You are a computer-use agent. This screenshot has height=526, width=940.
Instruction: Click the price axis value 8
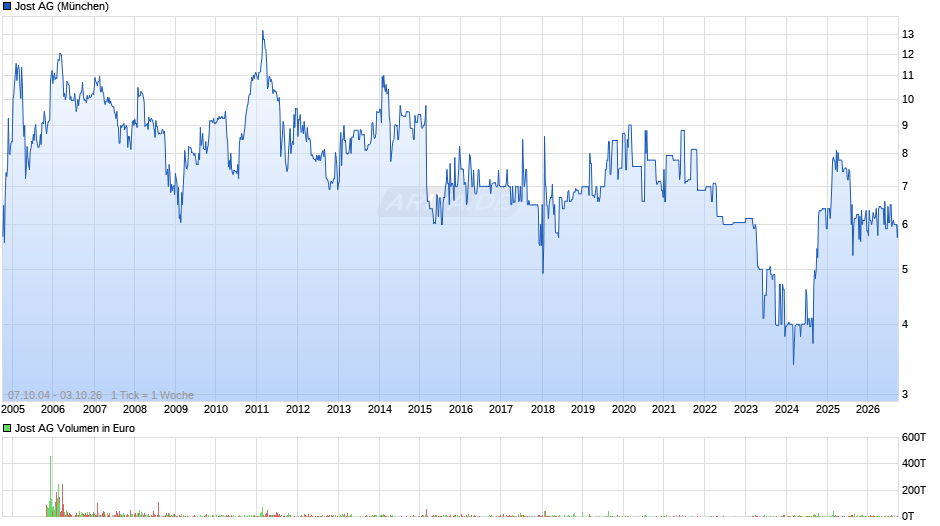coord(905,154)
